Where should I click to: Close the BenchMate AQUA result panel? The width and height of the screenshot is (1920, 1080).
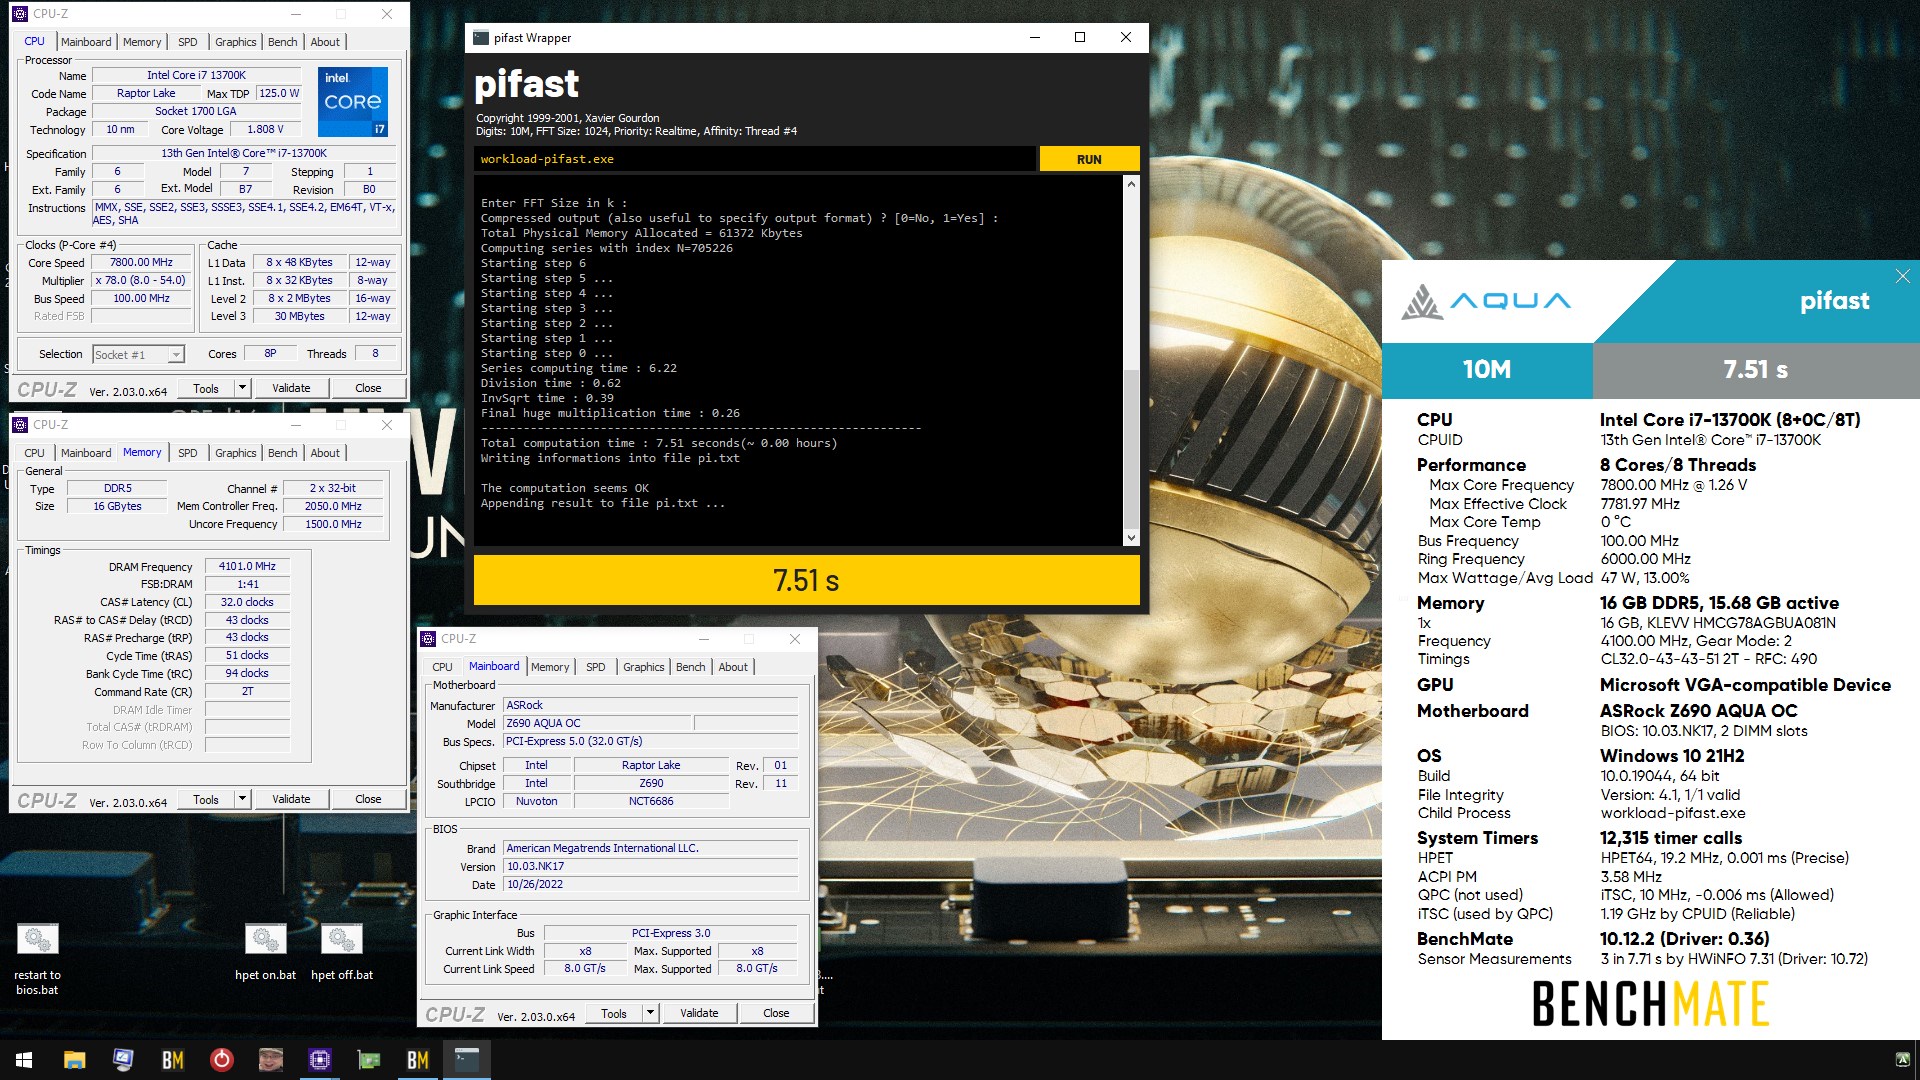pyautogui.click(x=1902, y=276)
